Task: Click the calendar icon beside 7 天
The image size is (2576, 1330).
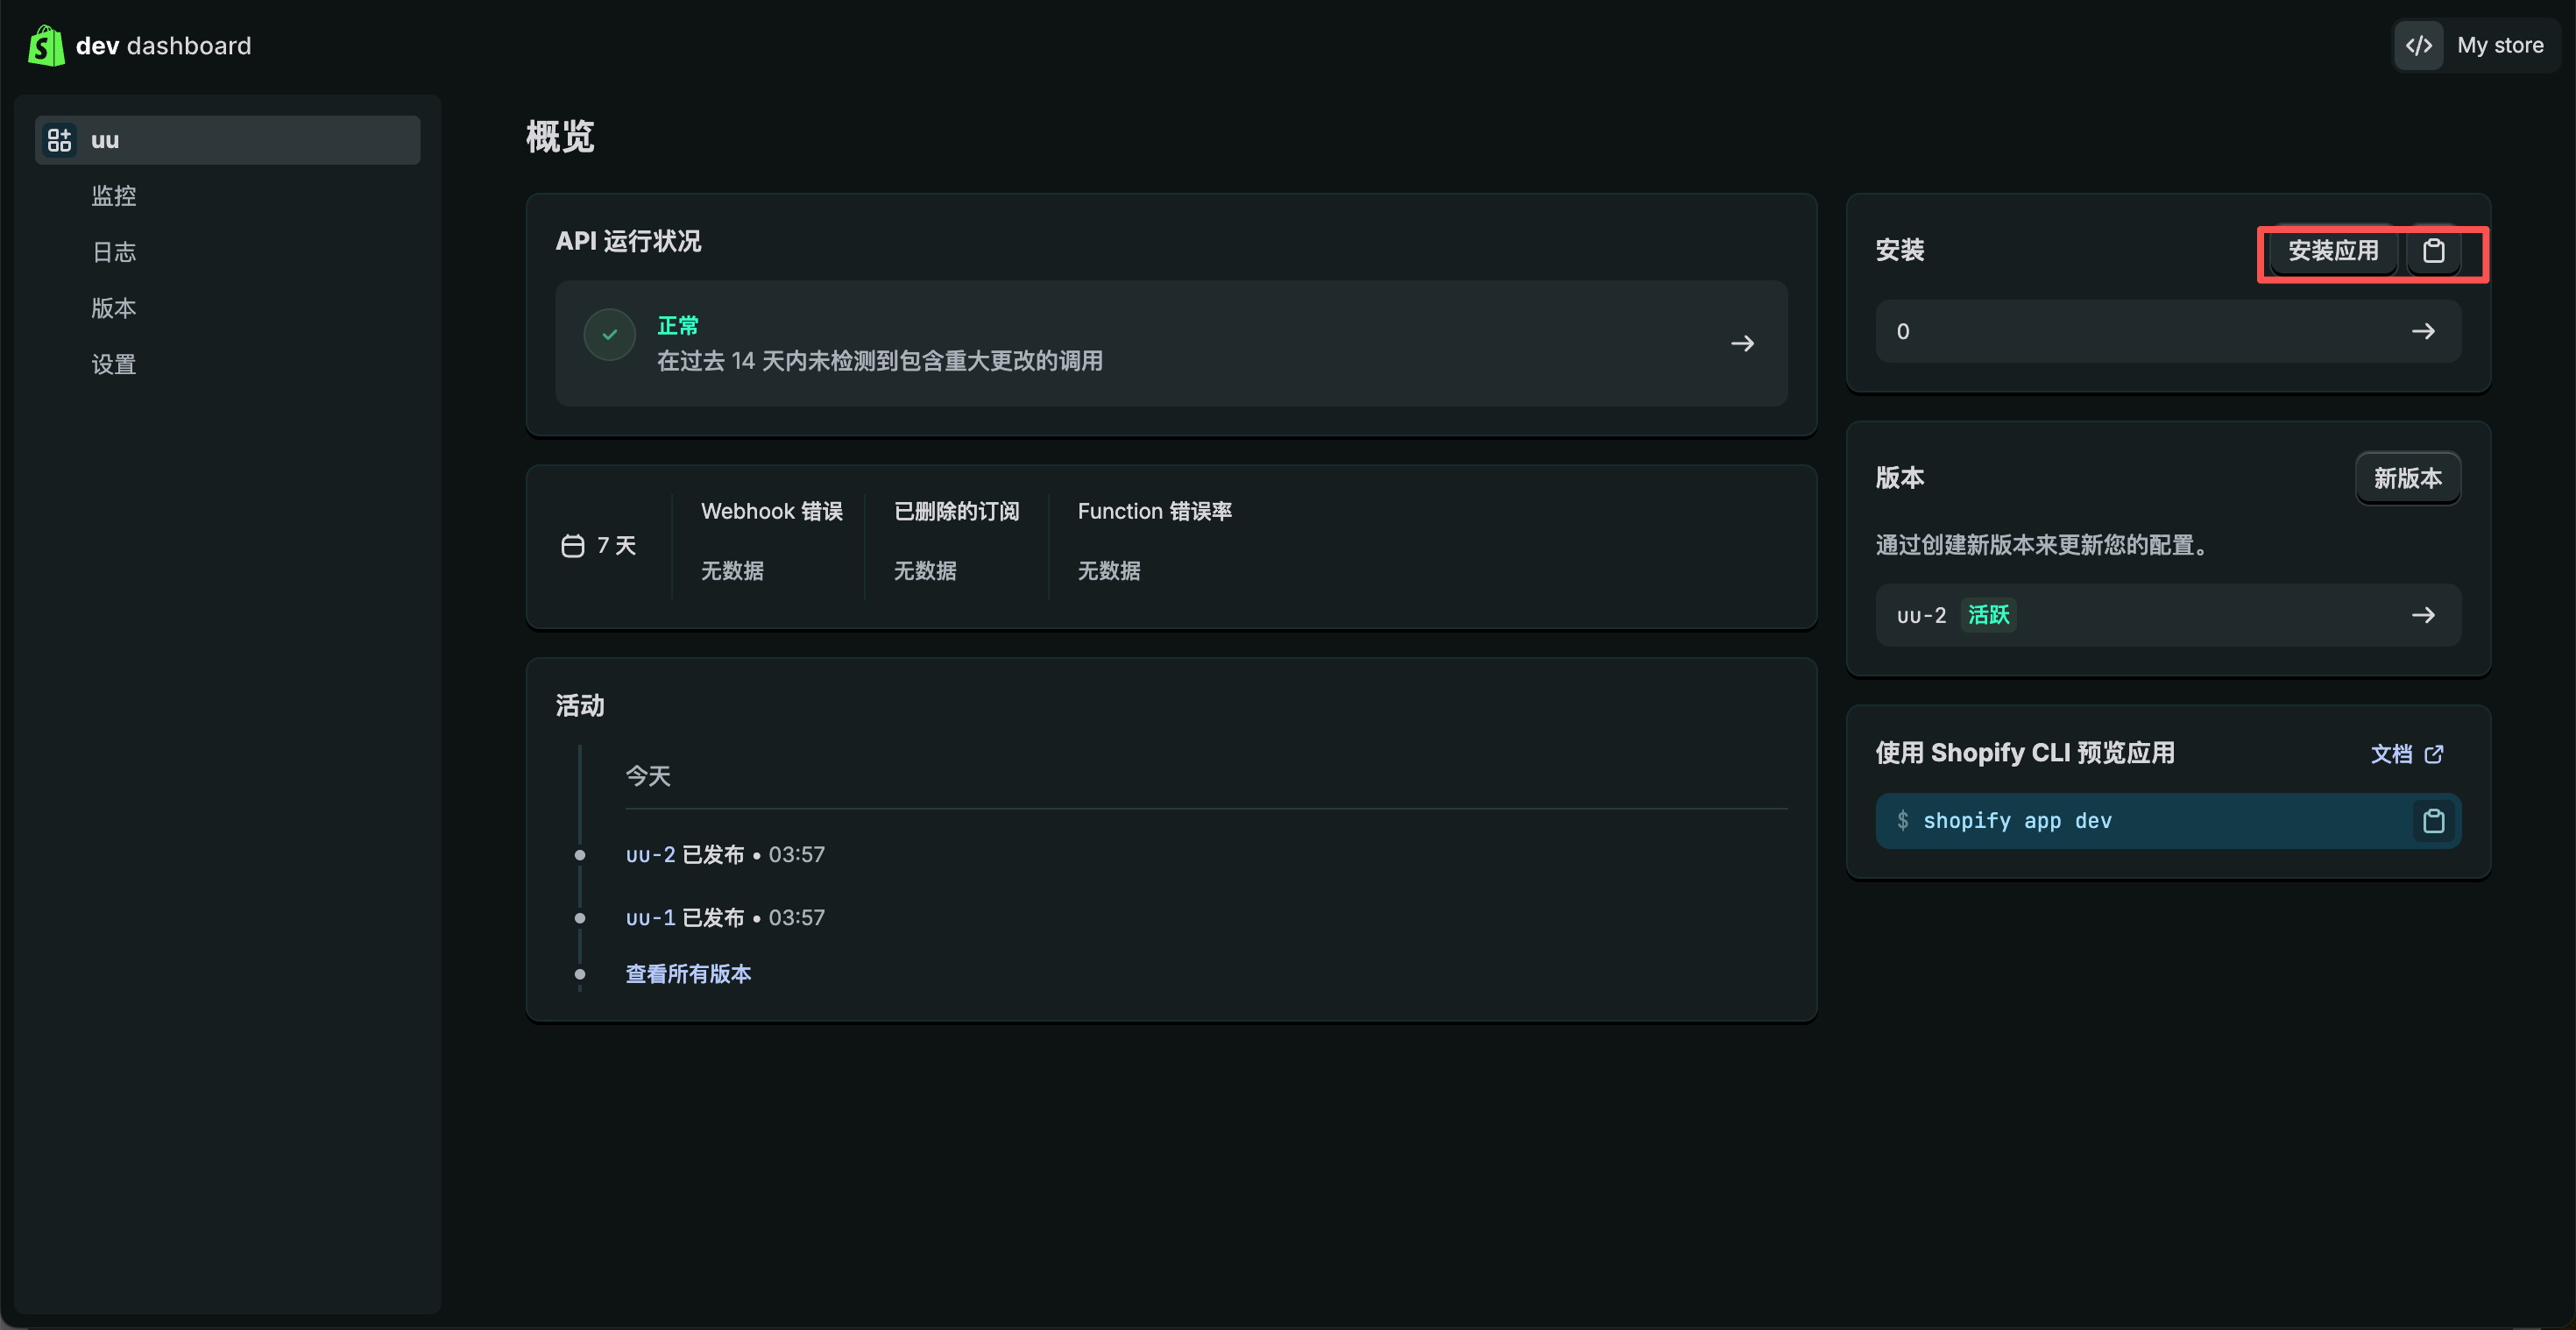Action: [x=572, y=546]
